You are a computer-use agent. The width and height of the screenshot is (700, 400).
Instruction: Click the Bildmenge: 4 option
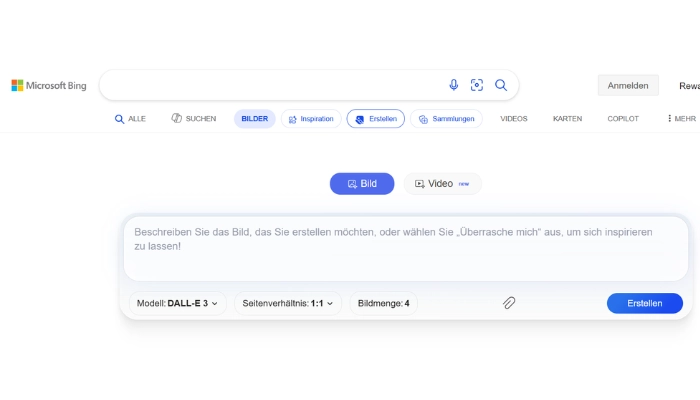[x=383, y=303]
